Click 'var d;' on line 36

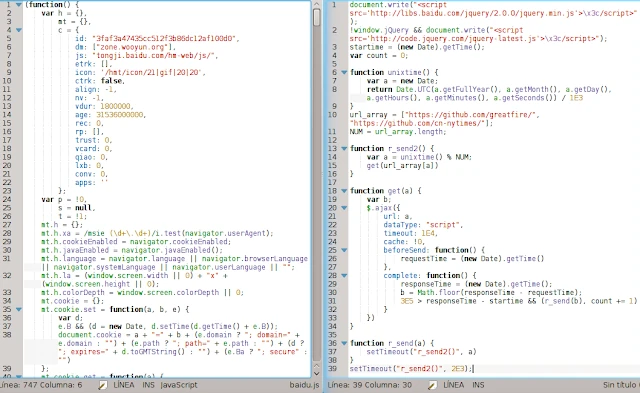pos(70,318)
